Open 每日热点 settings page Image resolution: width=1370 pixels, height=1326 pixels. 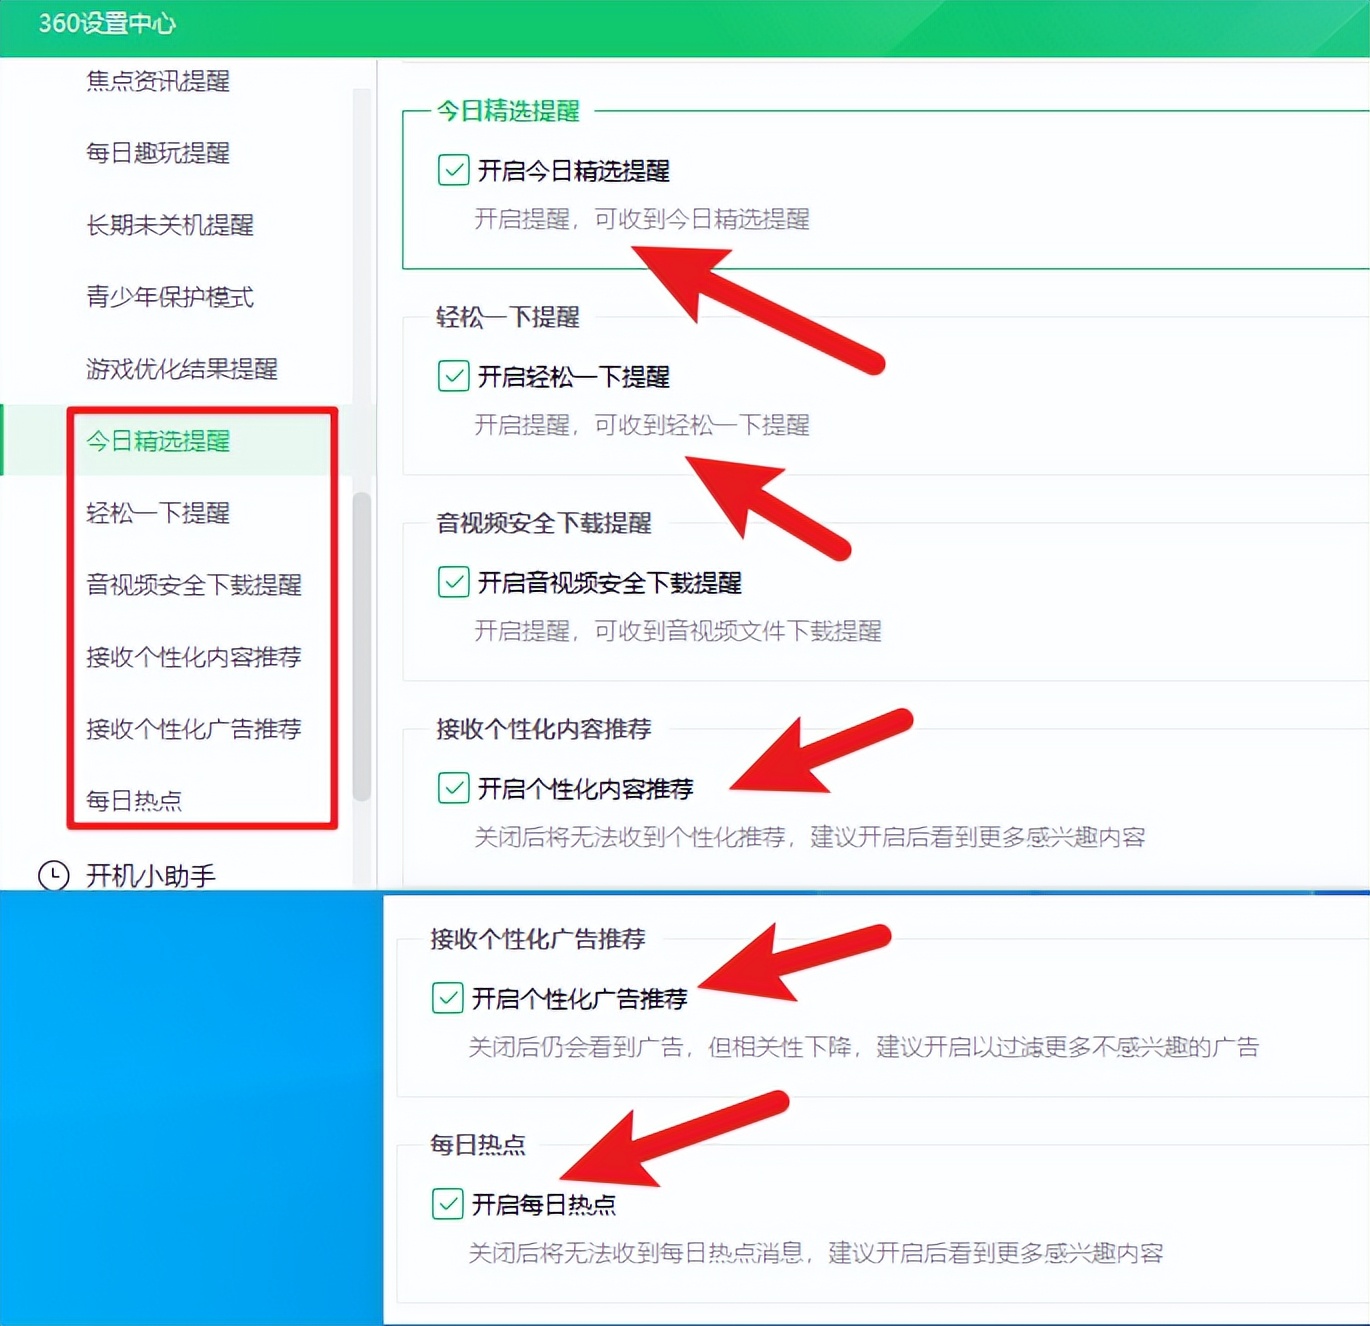(x=133, y=800)
